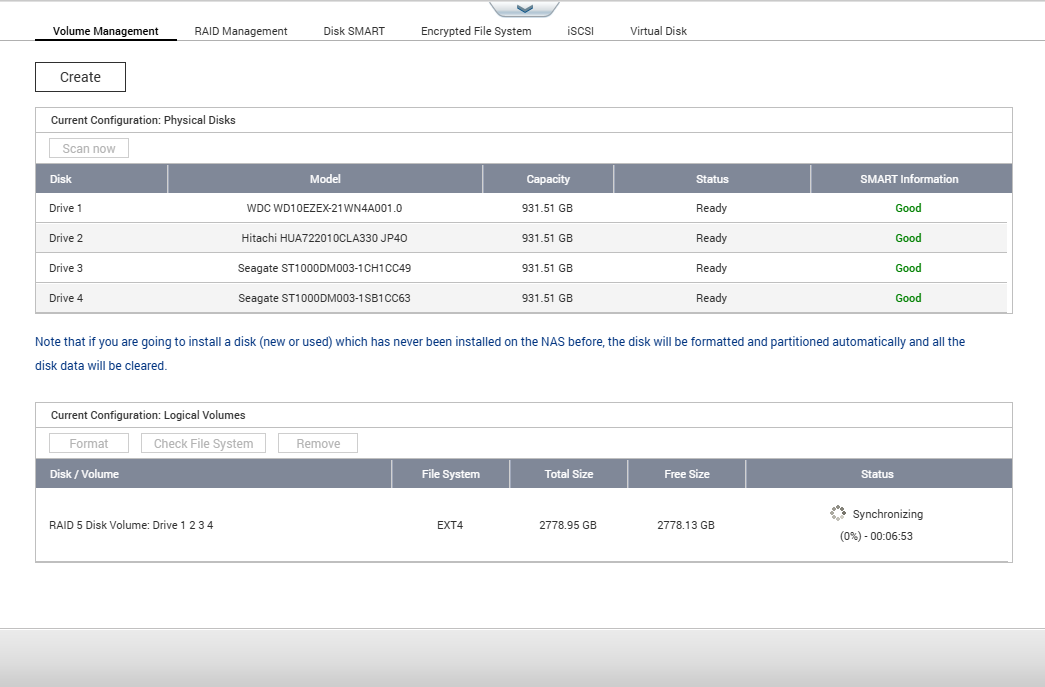Click the Model column header

[325, 179]
